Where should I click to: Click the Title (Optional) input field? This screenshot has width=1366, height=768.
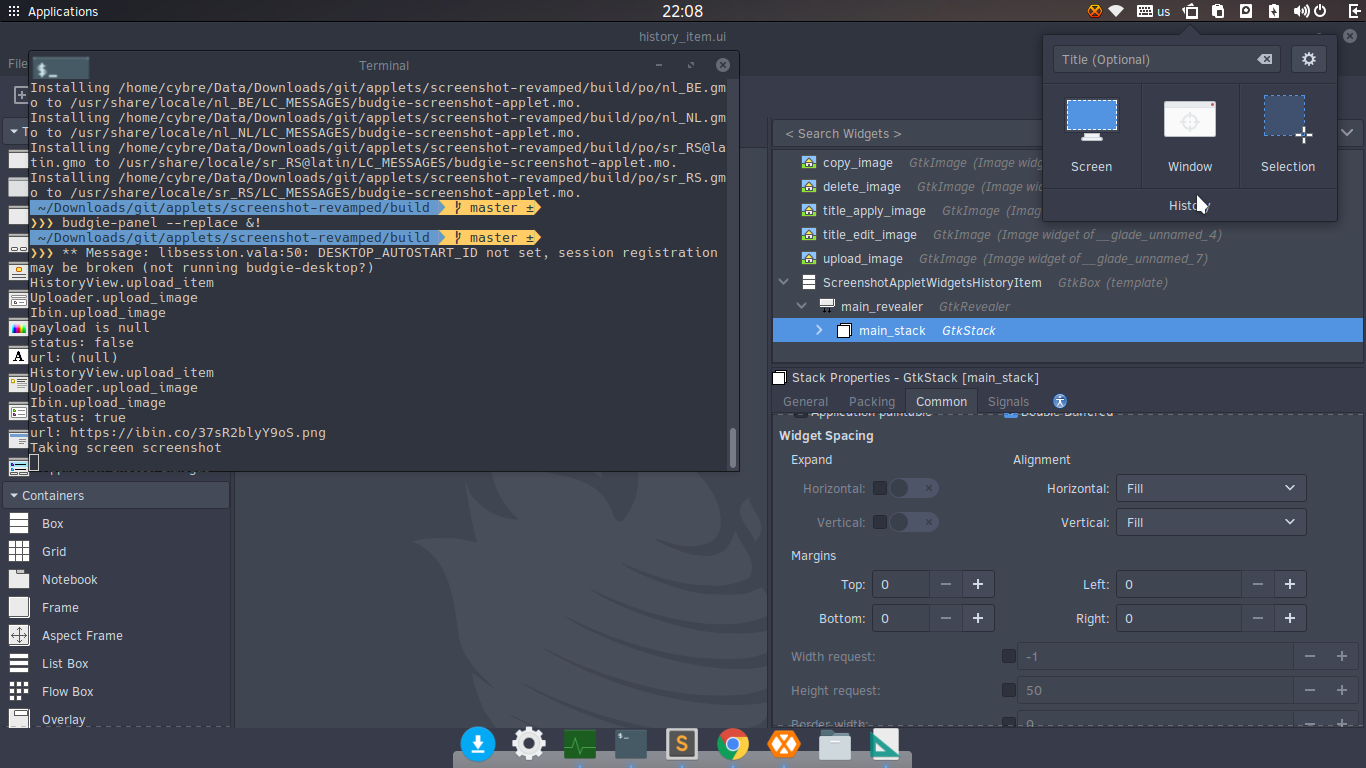pyautogui.click(x=1154, y=59)
